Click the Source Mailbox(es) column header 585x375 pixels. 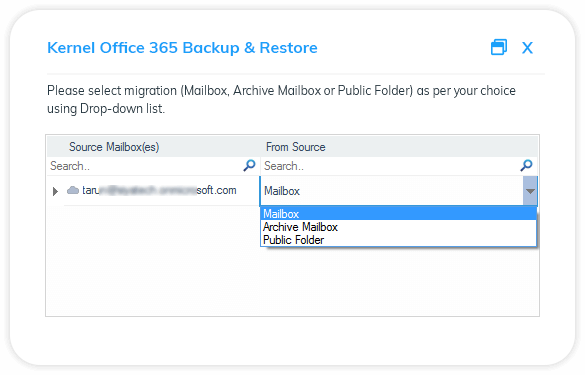coord(114,147)
